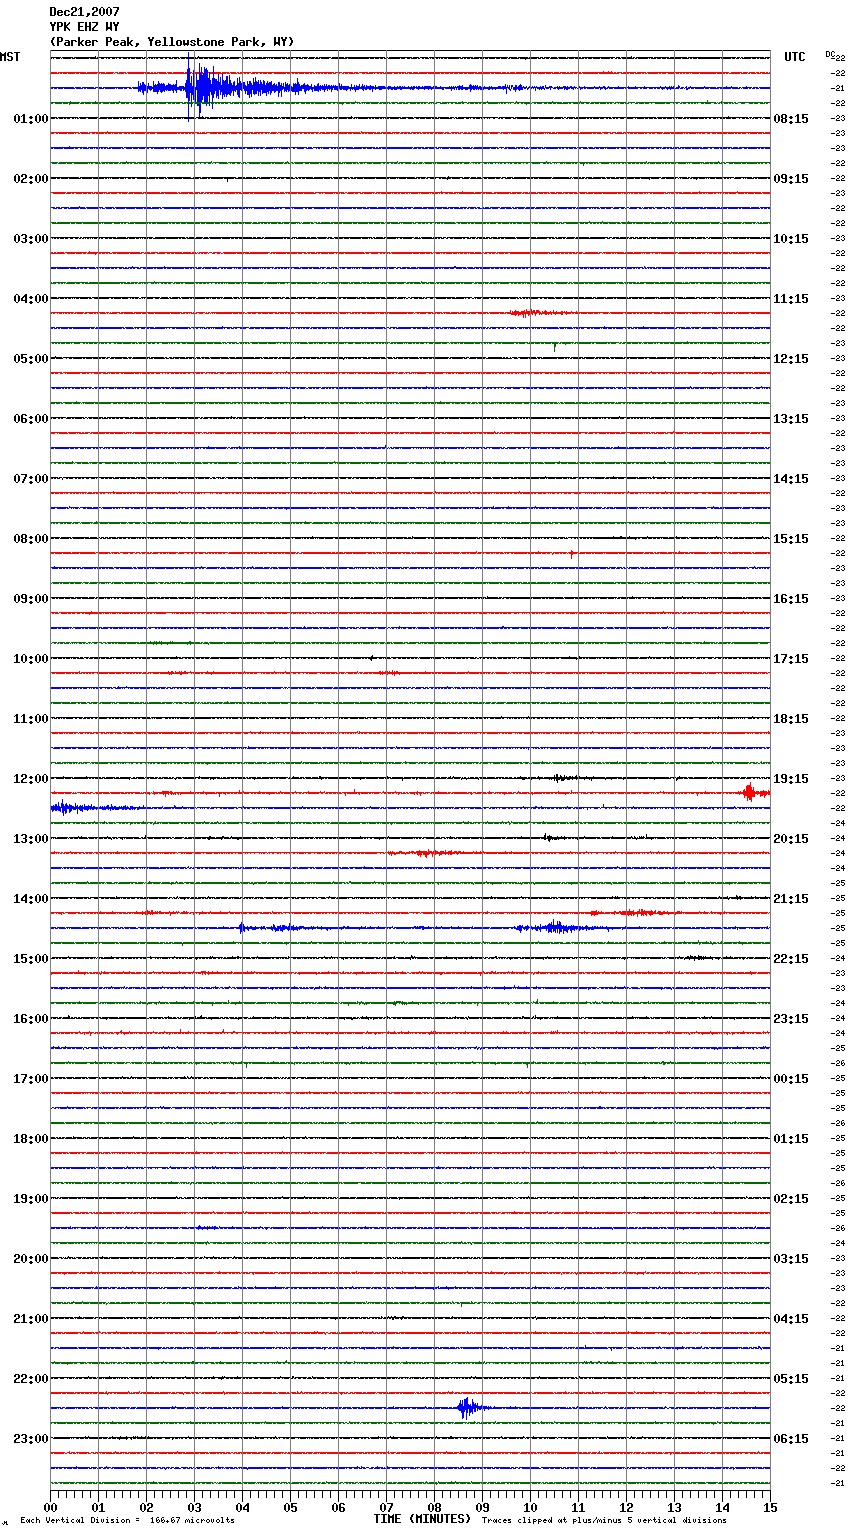850x1534 pixels.
Task: Select the 06:00 MST hour label
Action: pos(31,419)
